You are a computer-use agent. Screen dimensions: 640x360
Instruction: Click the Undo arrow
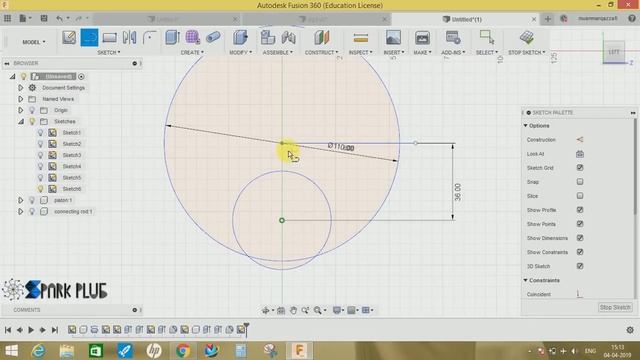point(60,18)
